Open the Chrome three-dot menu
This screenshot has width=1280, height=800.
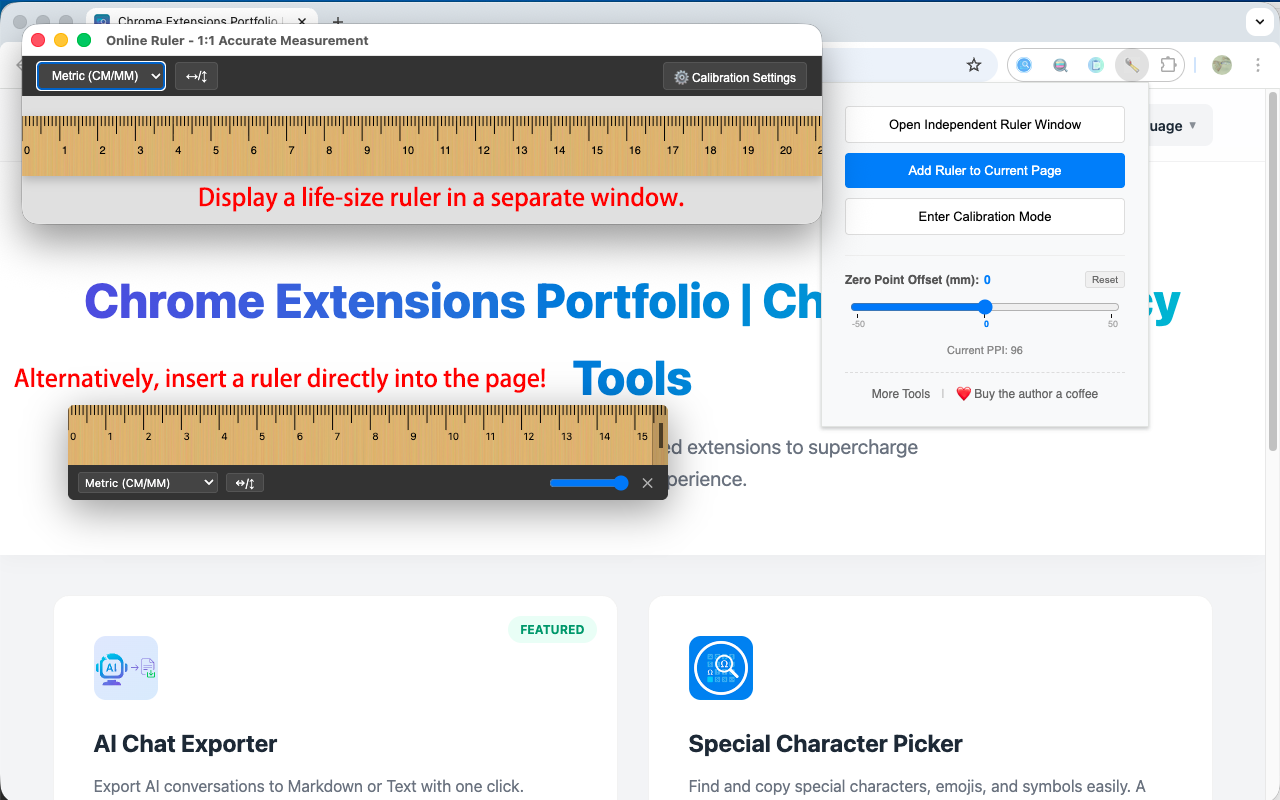click(1257, 65)
